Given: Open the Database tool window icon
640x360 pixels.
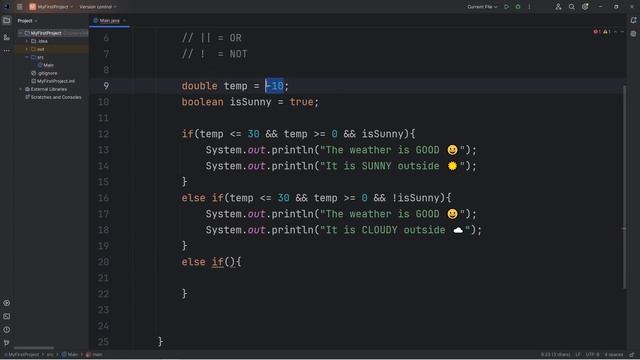Looking at the screenshot, I should pyautogui.click(x=633, y=34).
